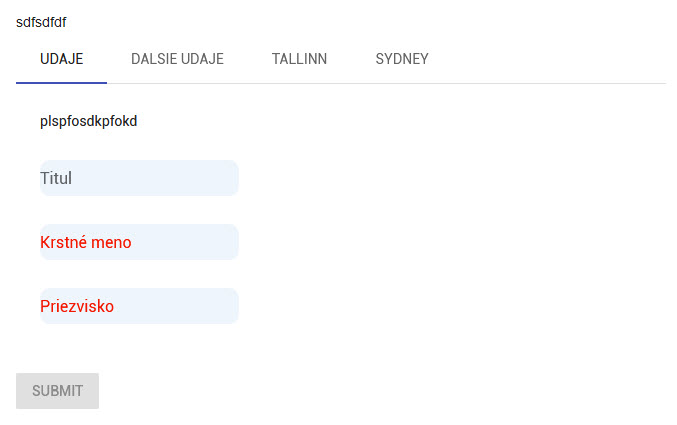Click the plspfosdkpfokd paragraph text
The image size is (677, 425).
tap(88, 121)
